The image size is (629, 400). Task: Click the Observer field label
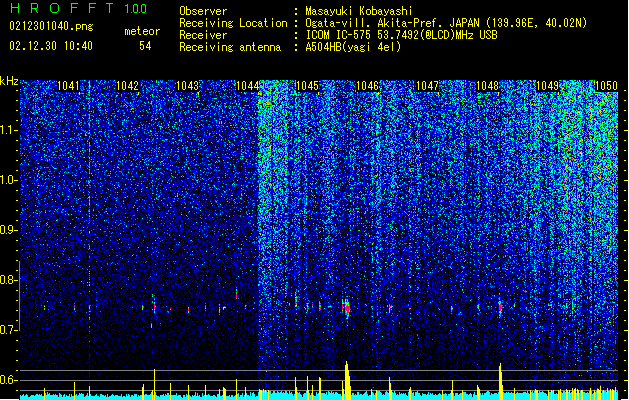203,11
